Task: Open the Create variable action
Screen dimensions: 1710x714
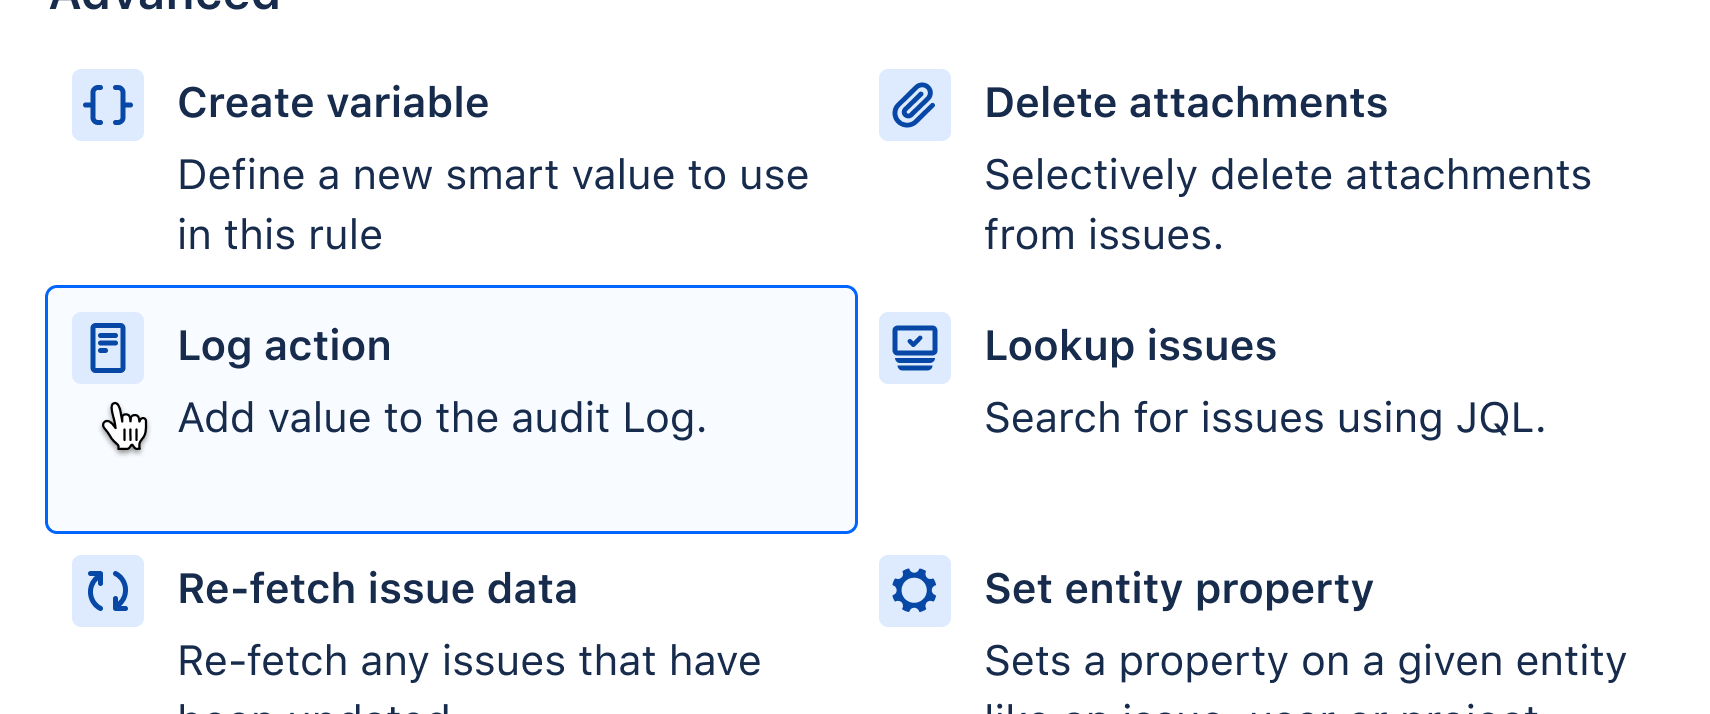Action: click(x=334, y=102)
